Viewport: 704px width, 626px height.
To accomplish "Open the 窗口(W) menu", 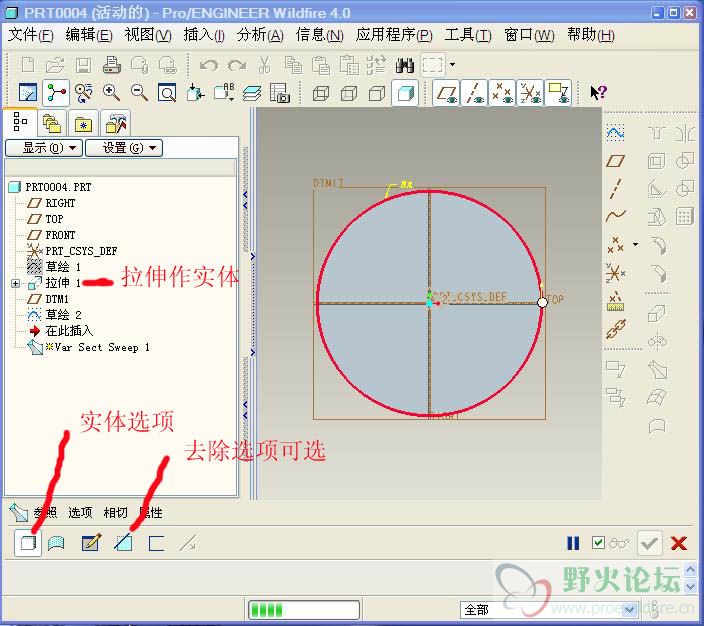I will (x=529, y=35).
